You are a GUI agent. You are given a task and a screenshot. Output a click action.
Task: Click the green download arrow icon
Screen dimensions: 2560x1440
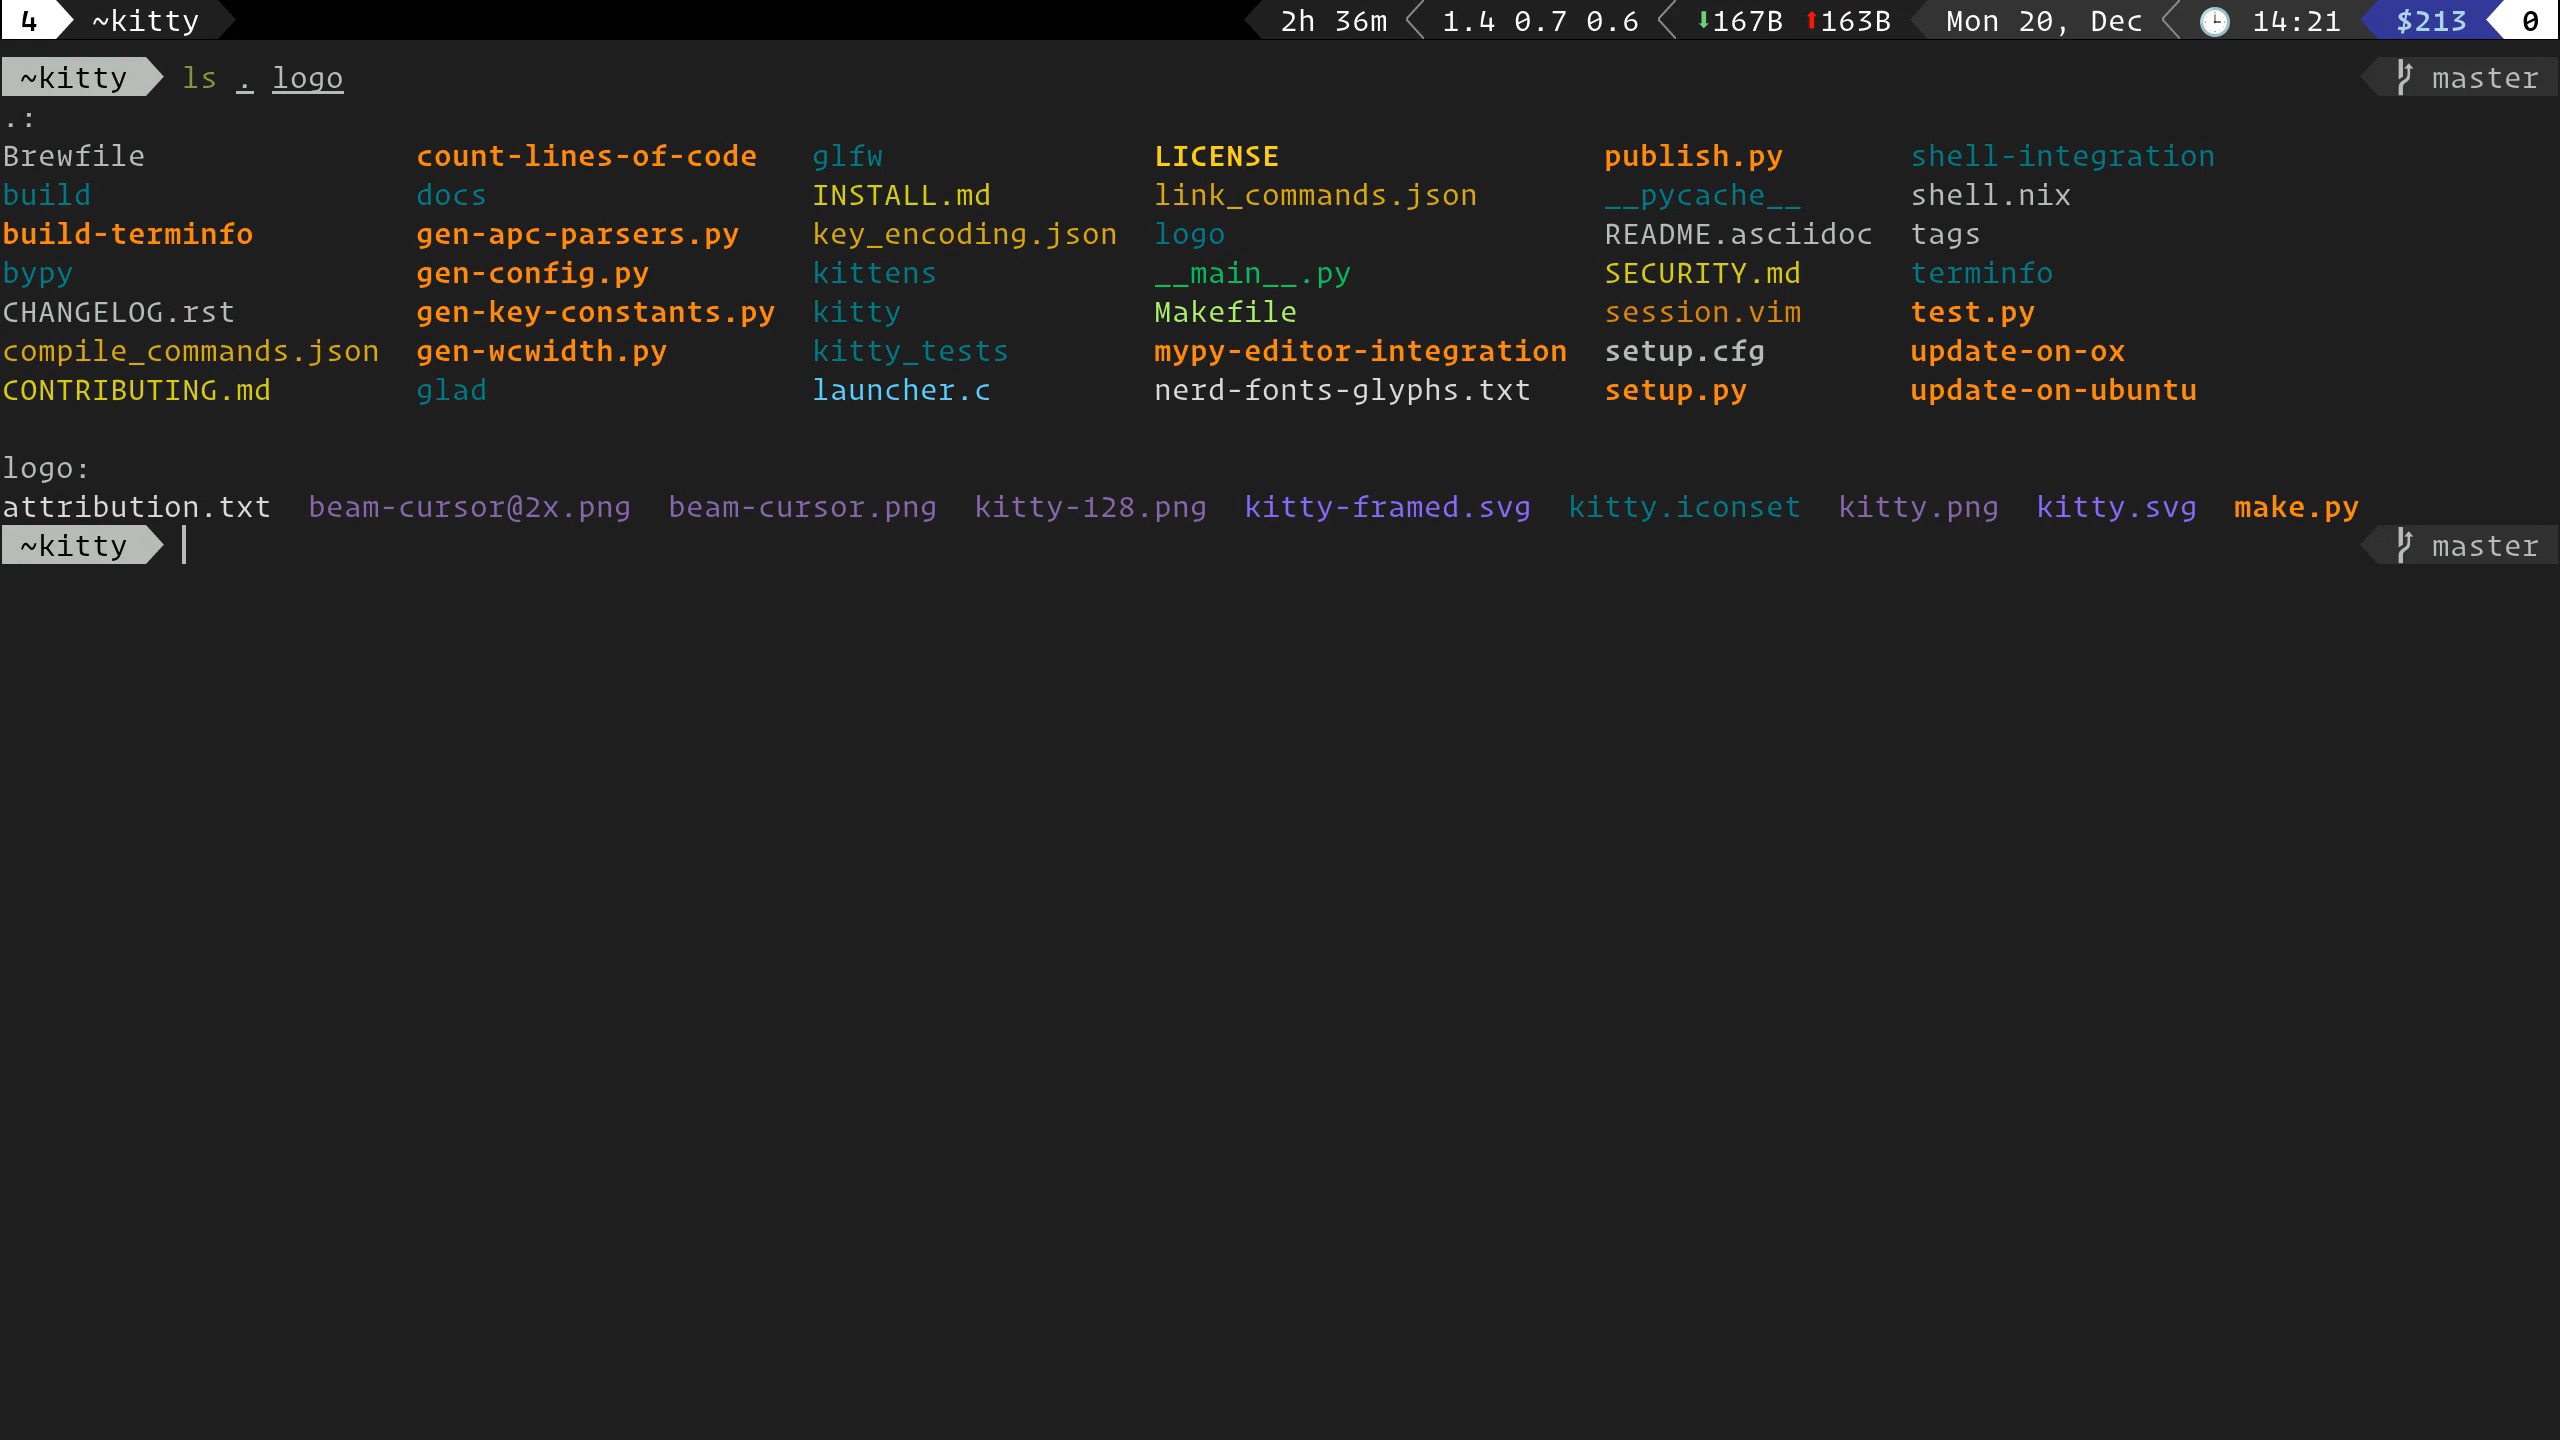pos(1703,20)
